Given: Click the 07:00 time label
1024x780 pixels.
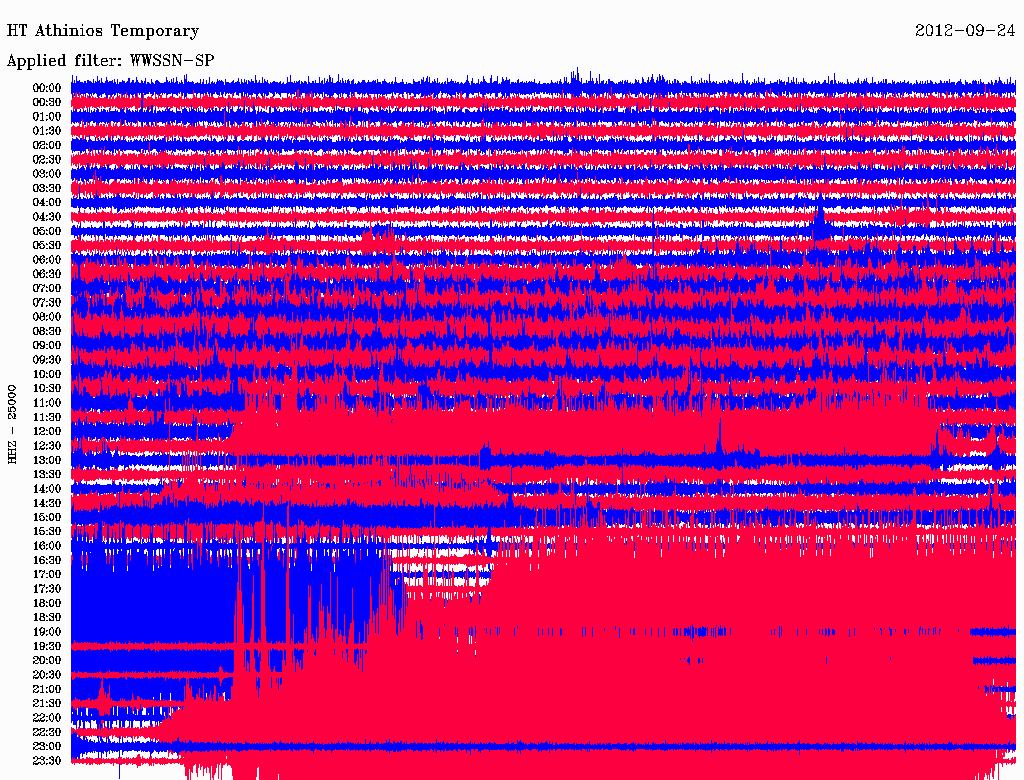Looking at the screenshot, I should 47,288.
